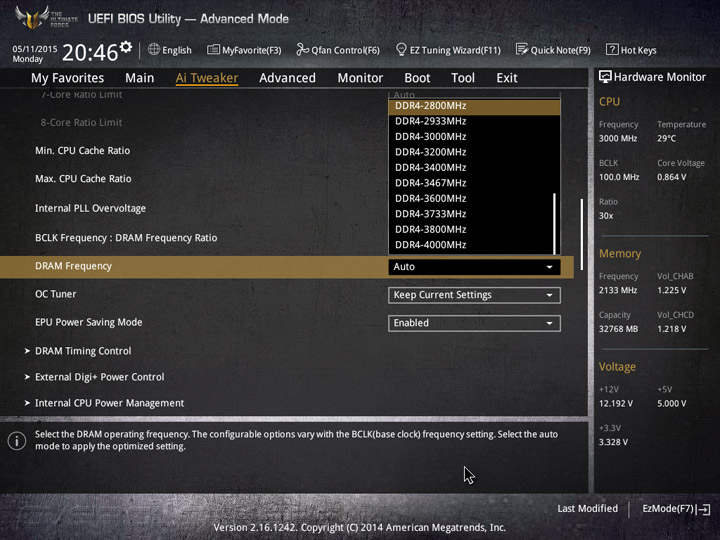Screen dimensions: 720x540
Task: Select DDR4-3733MHz from list
Action: click(471, 214)
